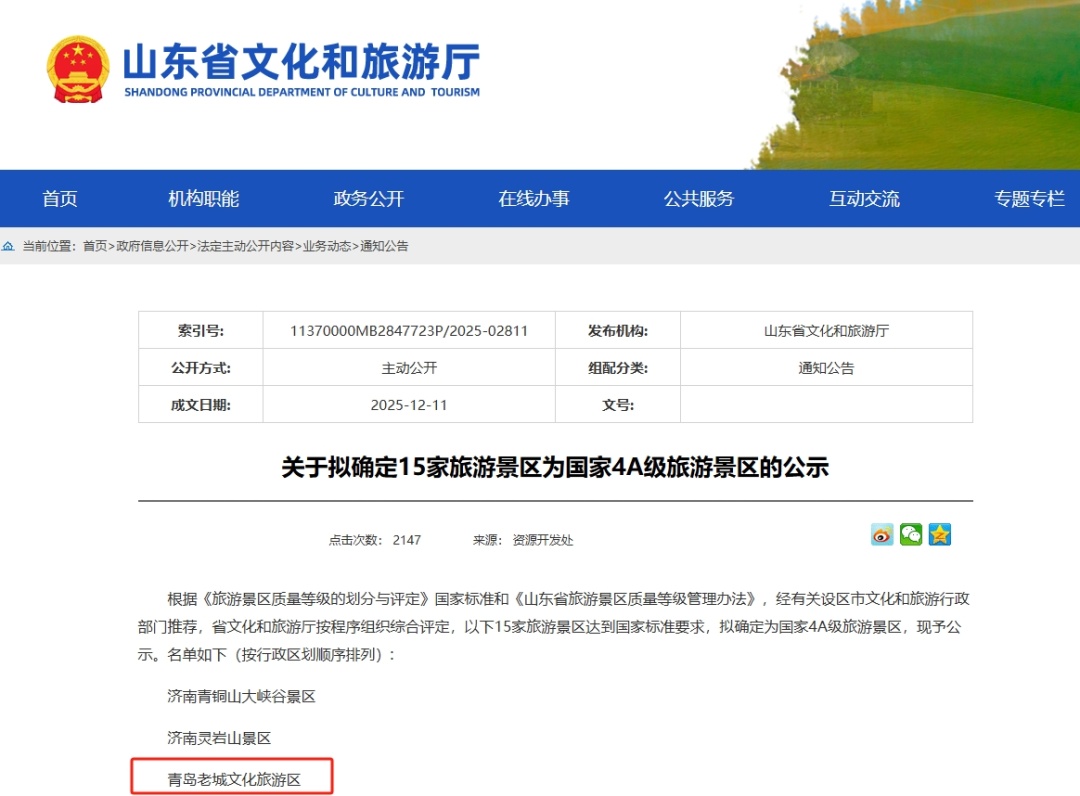Share the article to WeChat
This screenshot has width=1080, height=796.
[x=911, y=535]
